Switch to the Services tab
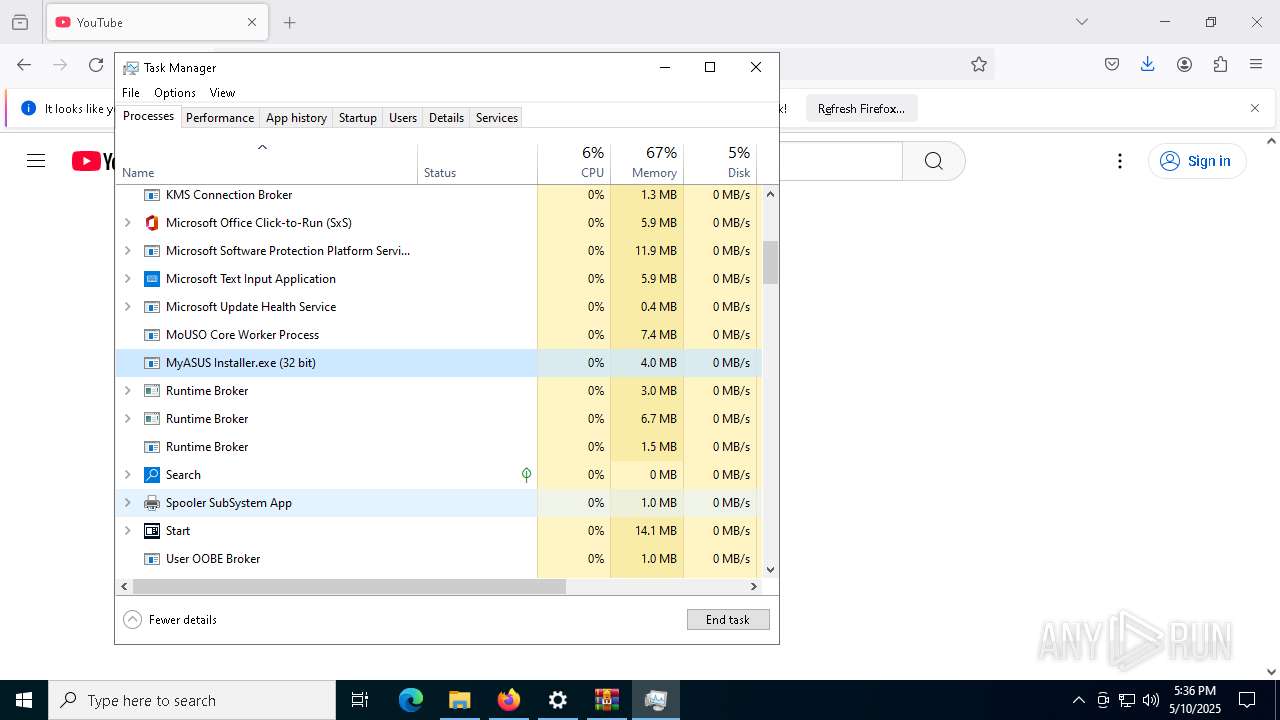 click(x=497, y=118)
